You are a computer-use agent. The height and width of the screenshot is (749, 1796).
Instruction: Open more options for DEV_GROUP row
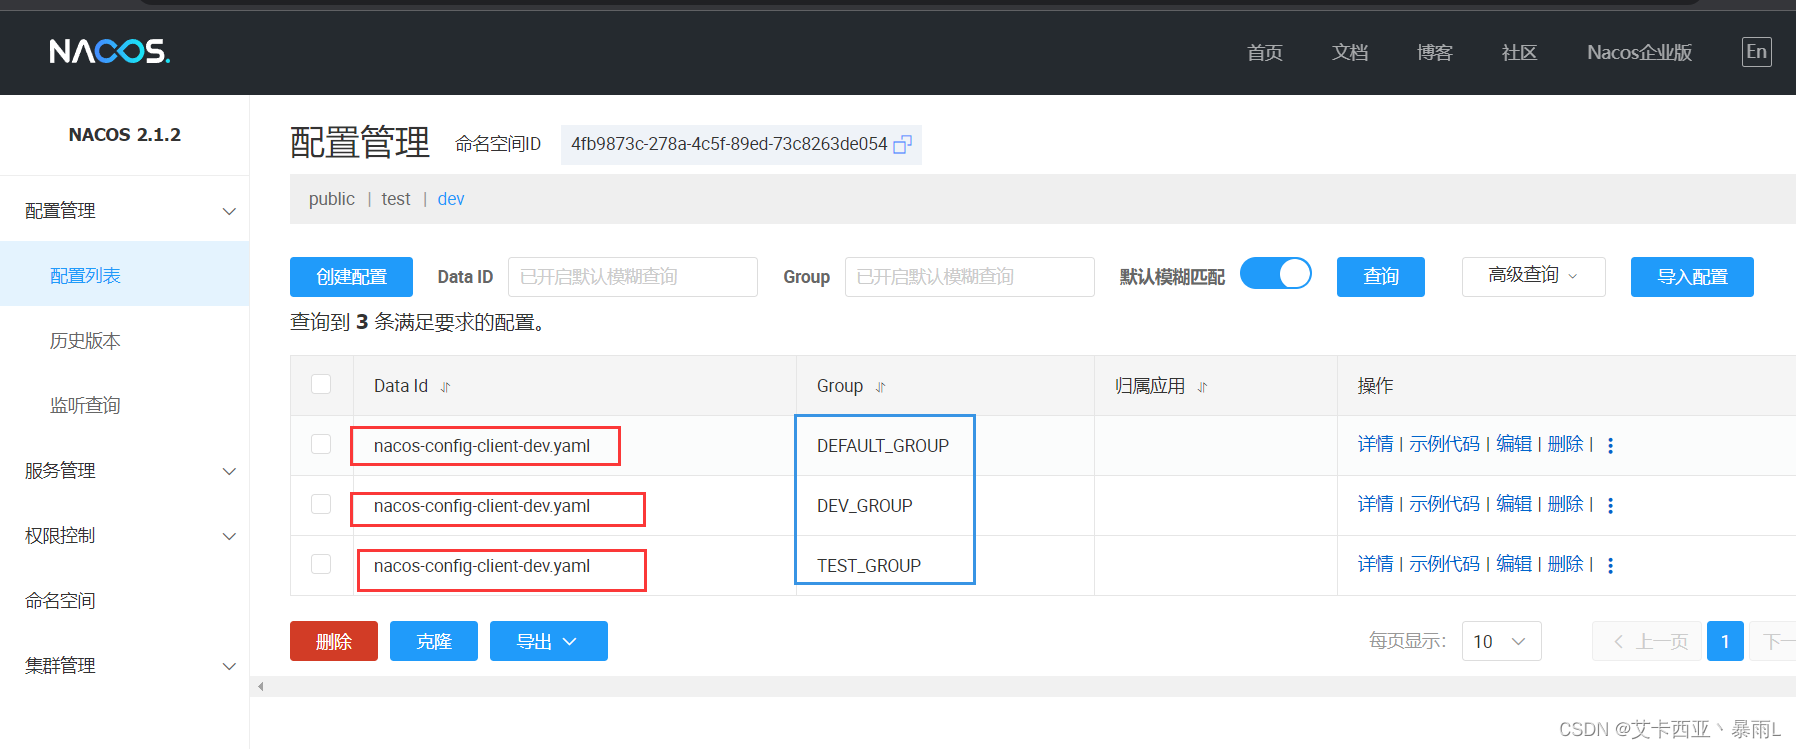tap(1610, 506)
